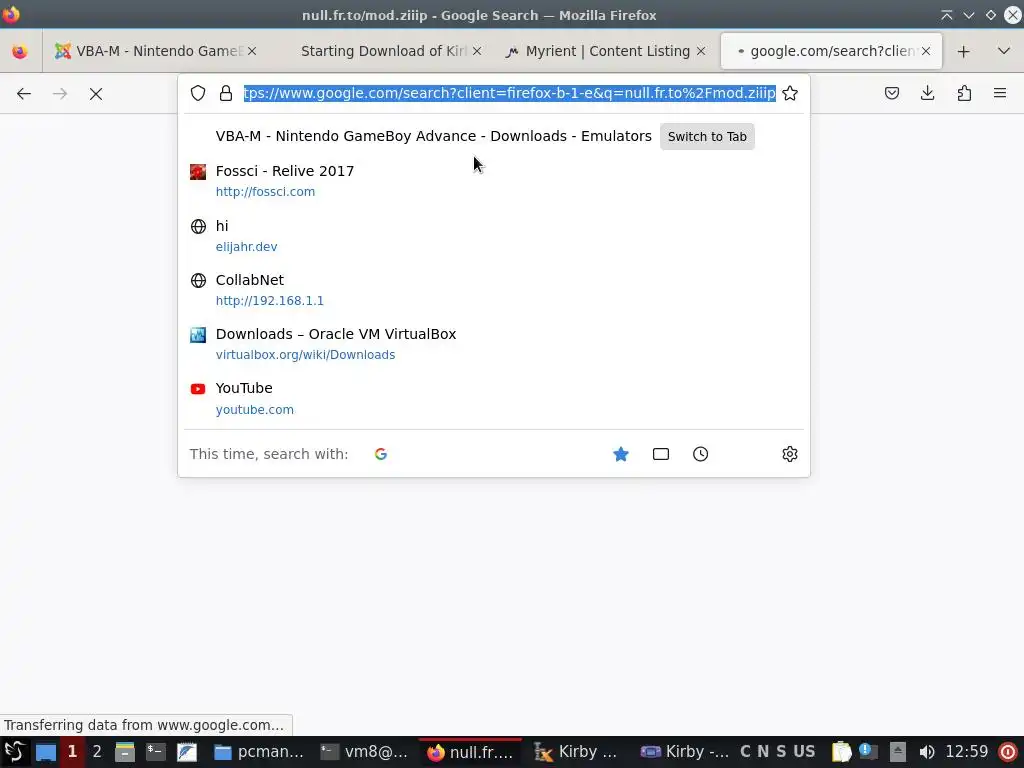Select the google.com/search tab
1024x768 pixels.
pos(831,51)
